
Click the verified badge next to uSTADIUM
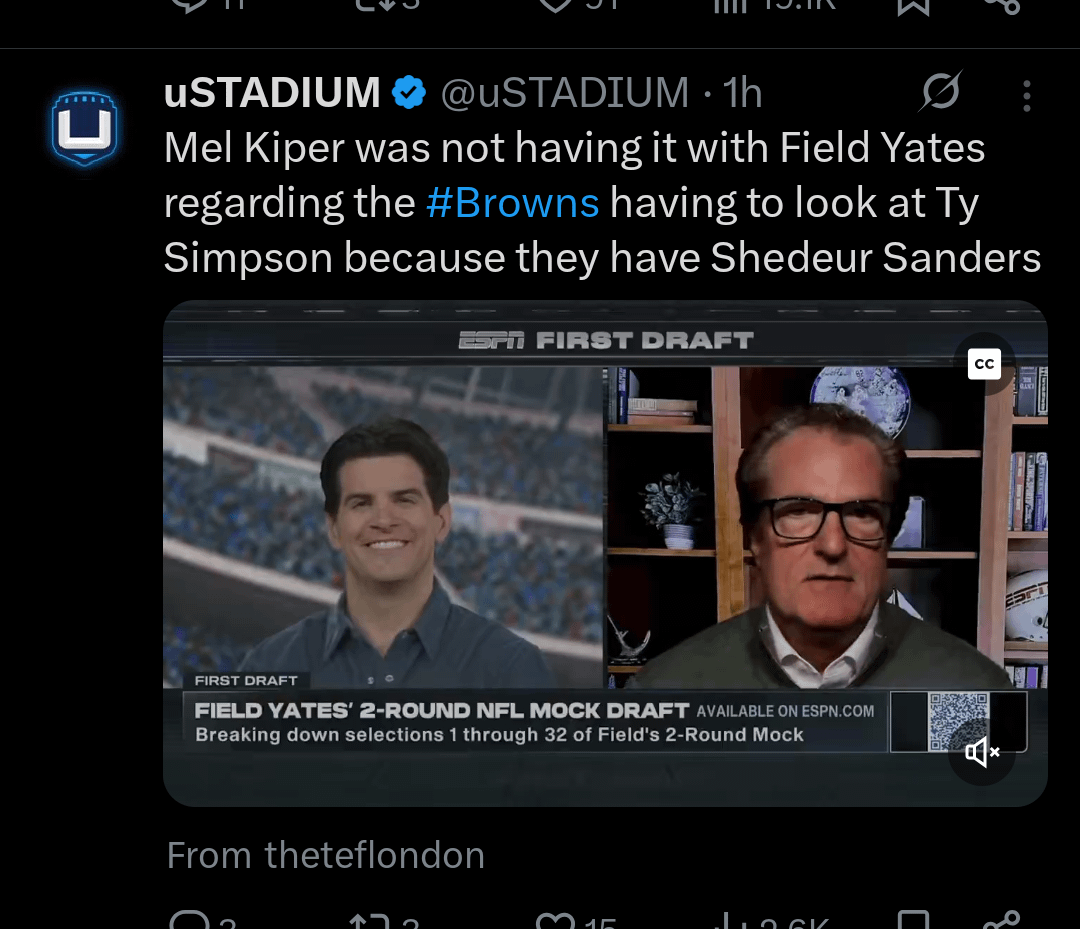(x=407, y=92)
